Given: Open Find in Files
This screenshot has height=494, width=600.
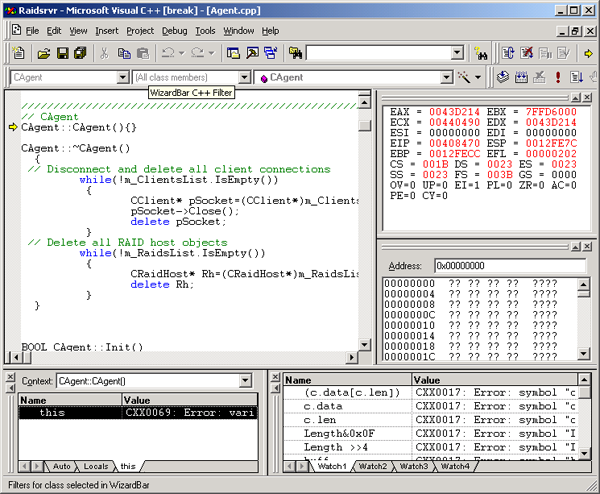Looking at the screenshot, I should pos(295,53).
